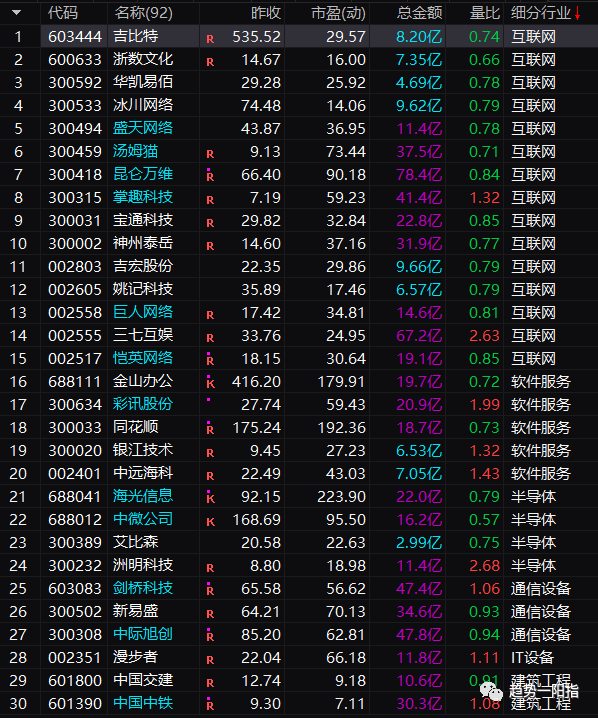This screenshot has width=598, height=718.
Task: Click the R icon in 掌趣科技 row
Action: [x=210, y=200]
